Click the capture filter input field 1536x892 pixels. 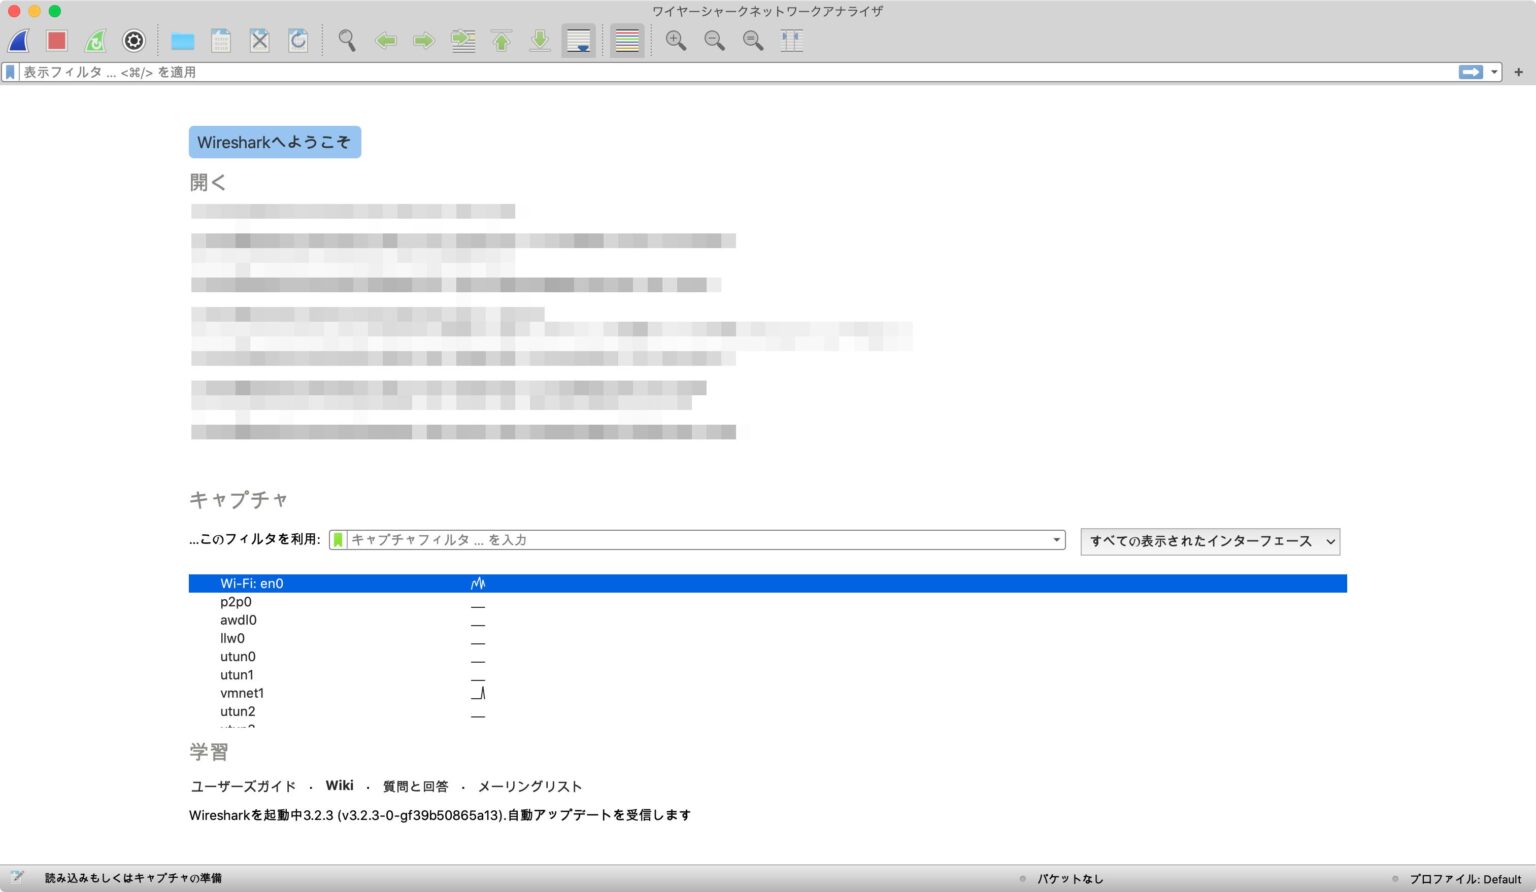click(697, 540)
